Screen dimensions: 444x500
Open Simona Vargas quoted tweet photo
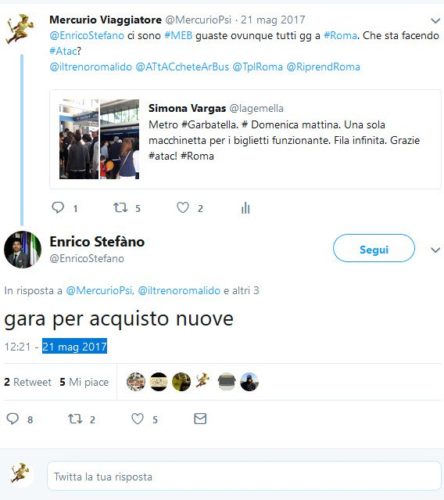pyautogui.click(x=99, y=139)
